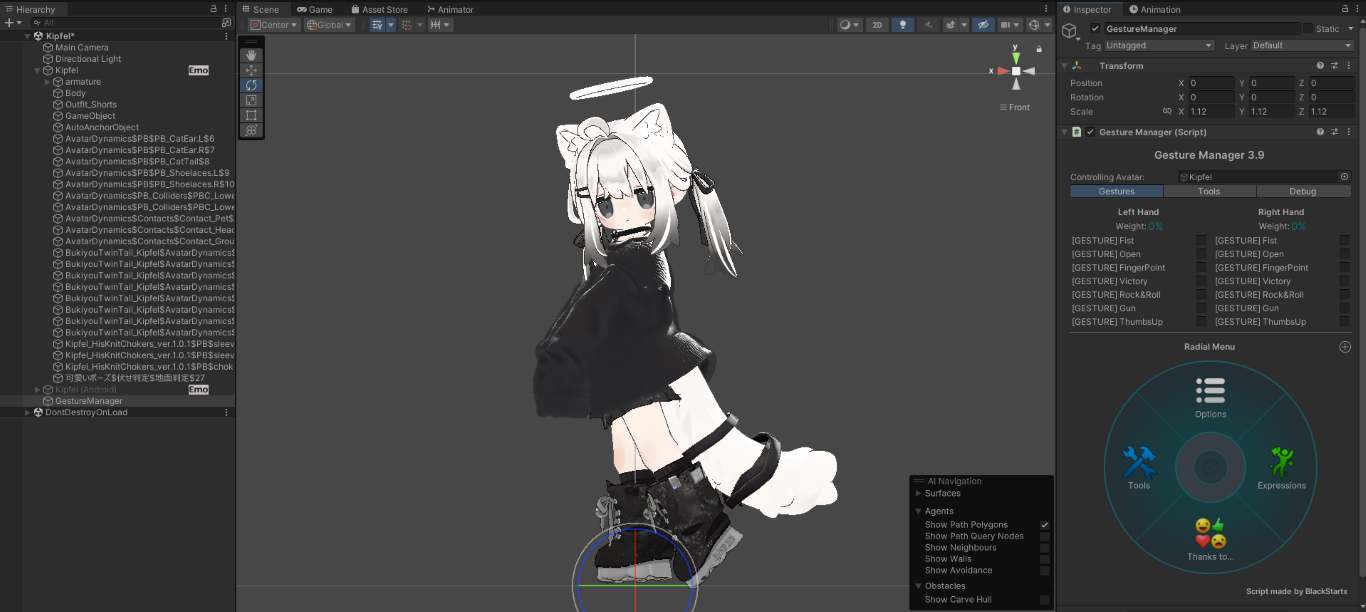Click Position X input field

[1210, 83]
